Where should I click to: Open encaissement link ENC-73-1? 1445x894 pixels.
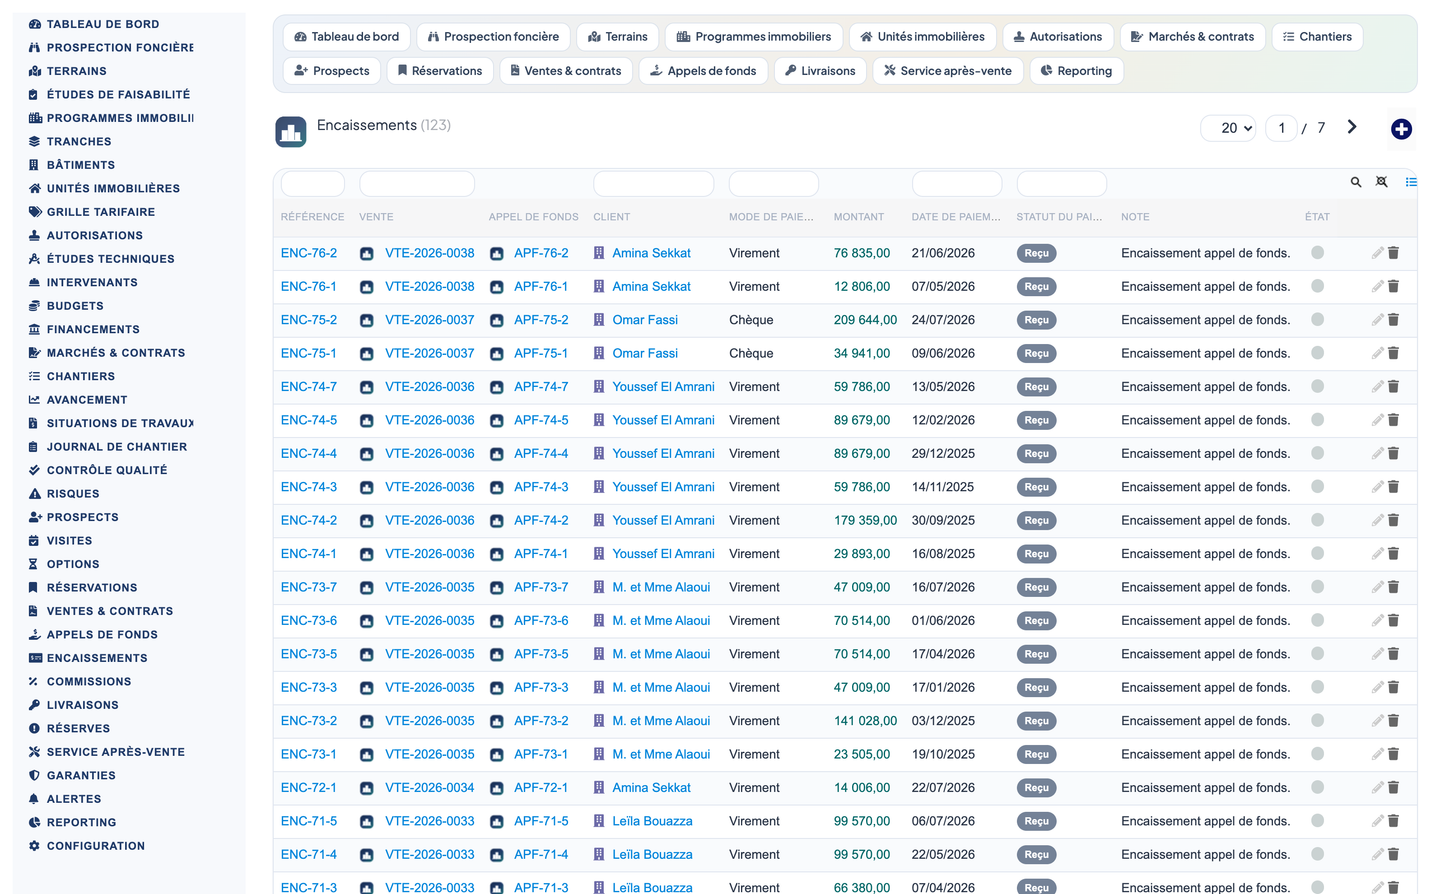click(x=309, y=754)
